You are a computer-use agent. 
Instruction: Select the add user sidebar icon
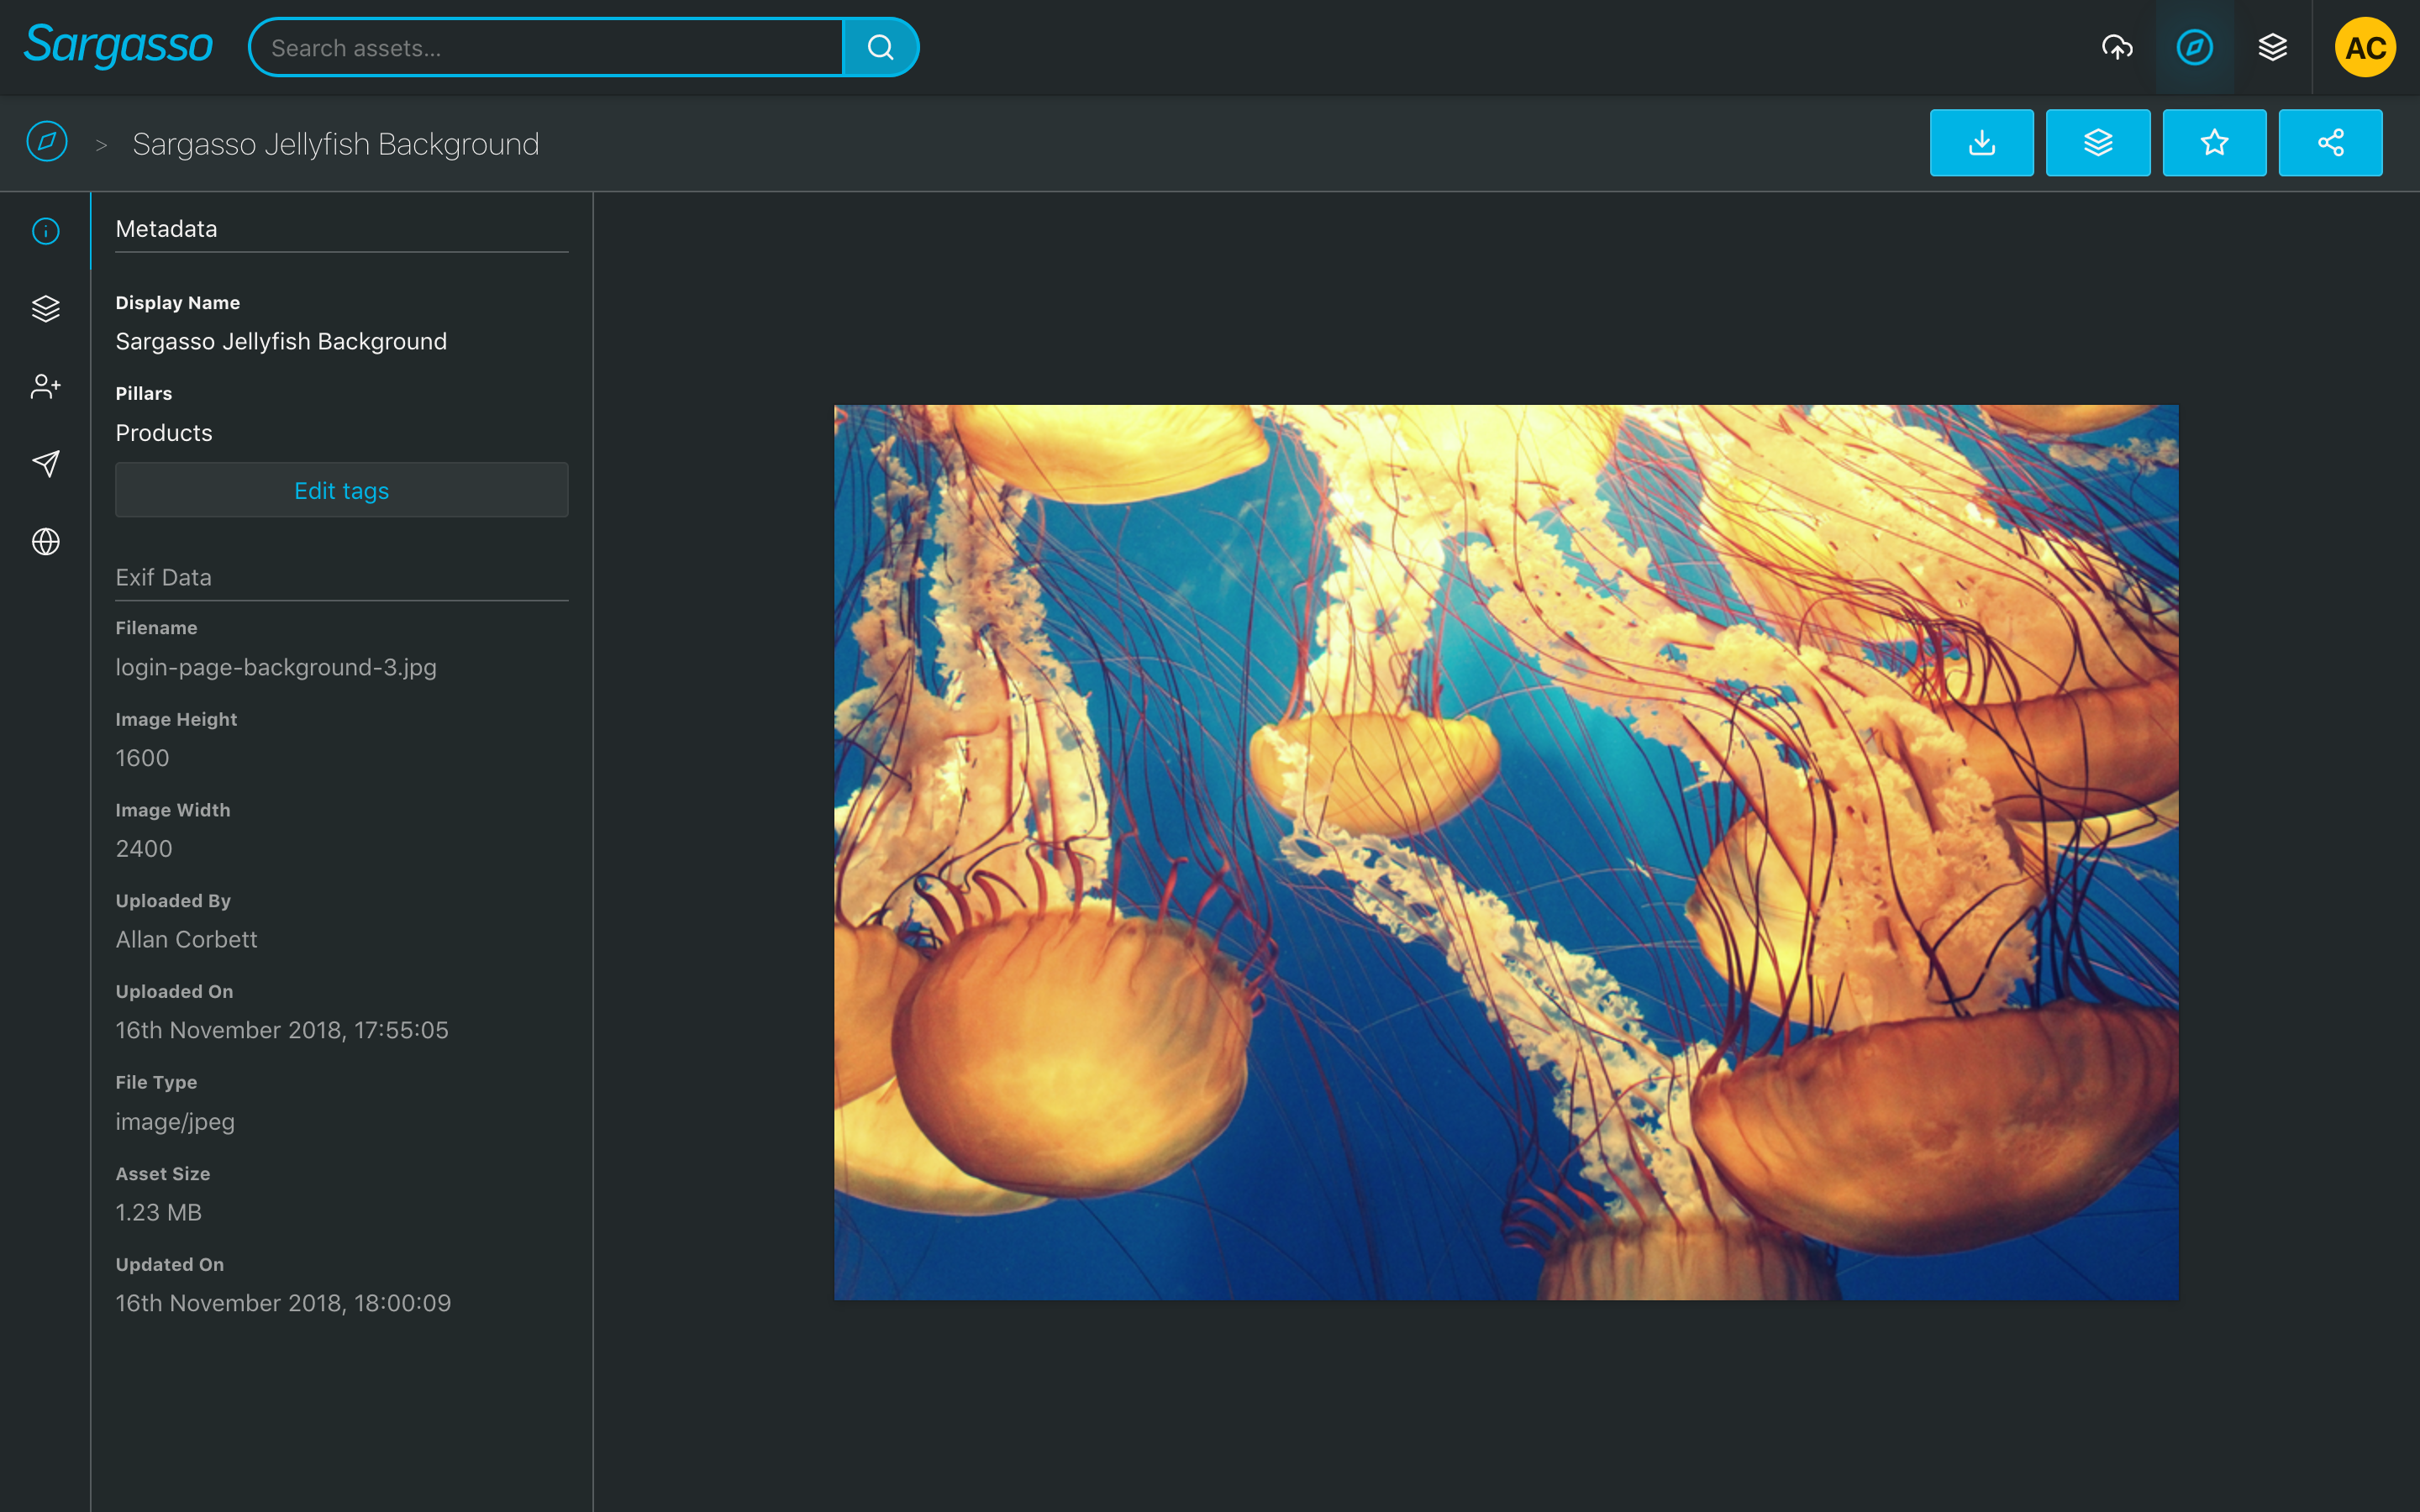click(x=46, y=386)
